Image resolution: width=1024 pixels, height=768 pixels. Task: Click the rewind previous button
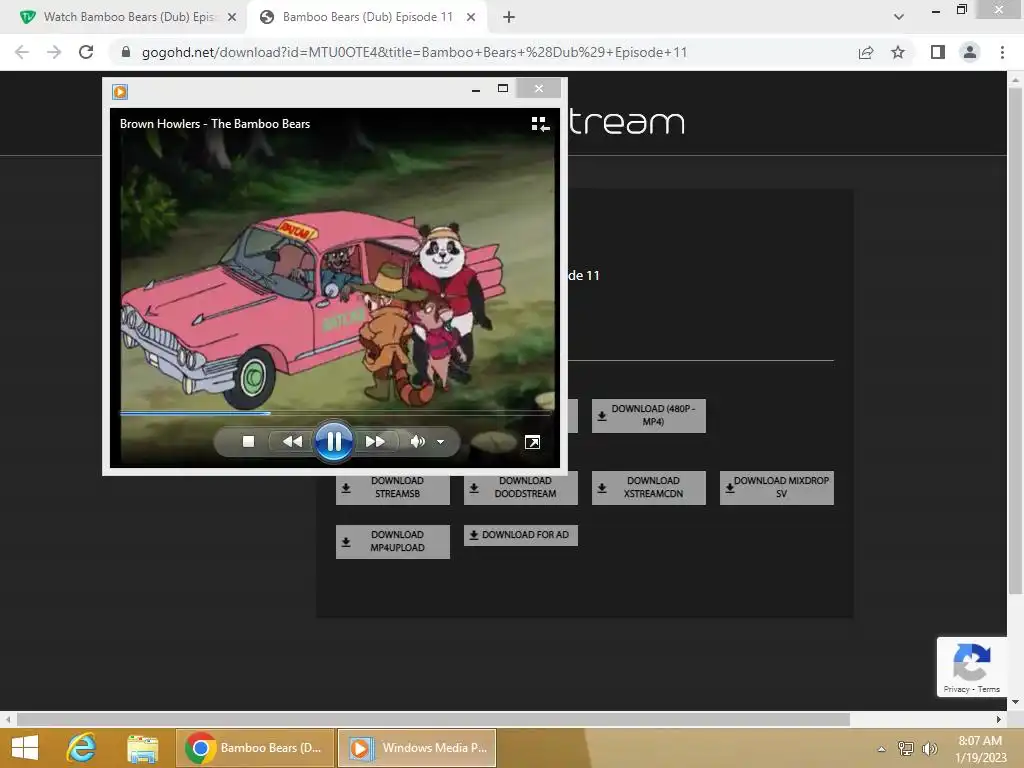coord(292,442)
